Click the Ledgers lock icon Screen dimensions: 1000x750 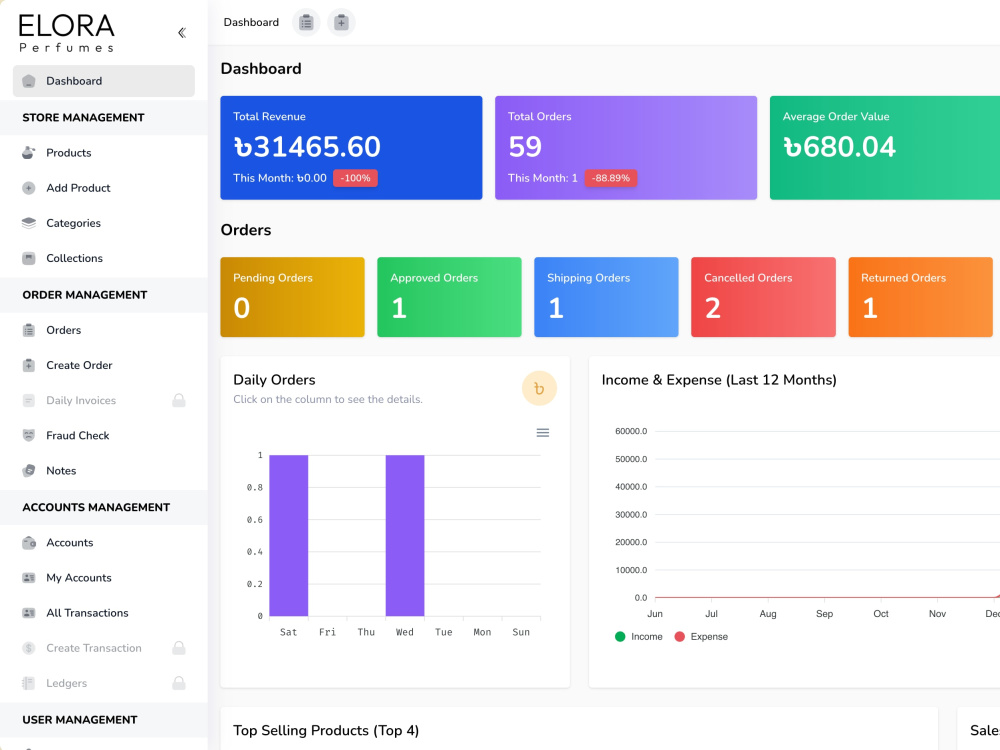179,683
